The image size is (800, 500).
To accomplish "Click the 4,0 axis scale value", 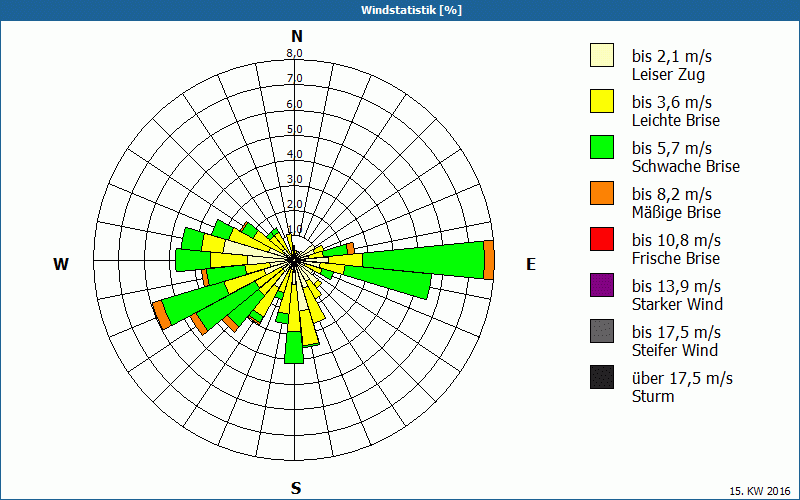I will pos(295,154).
